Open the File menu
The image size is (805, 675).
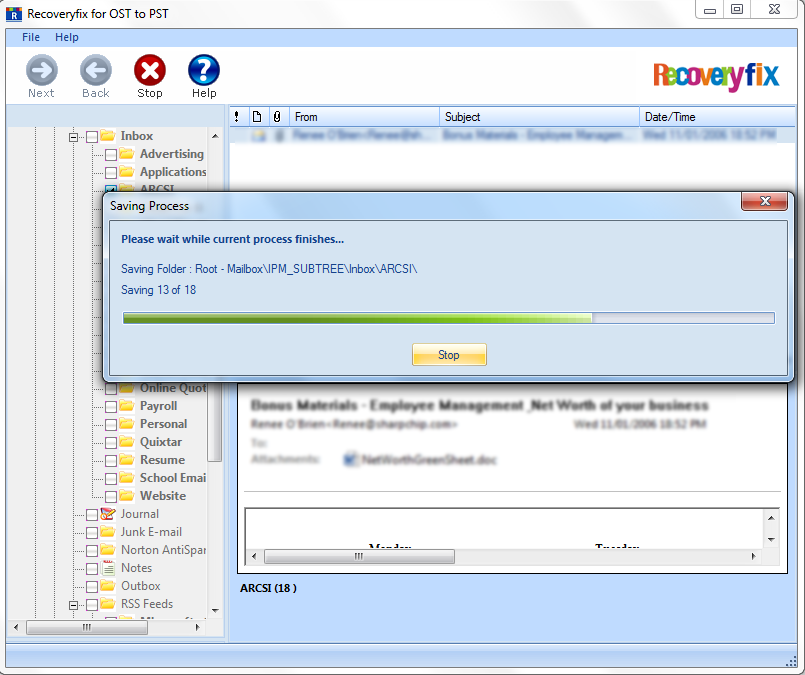pyautogui.click(x=31, y=37)
